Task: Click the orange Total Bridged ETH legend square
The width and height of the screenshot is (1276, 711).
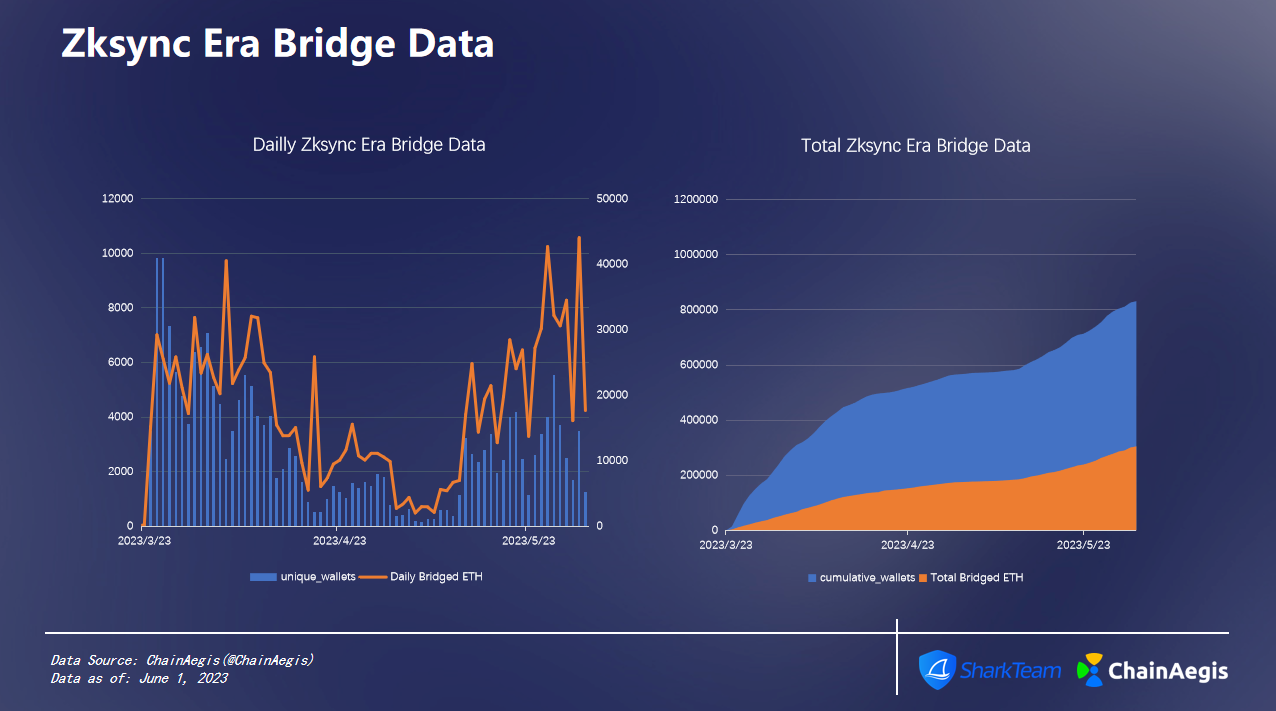Action: tap(923, 578)
